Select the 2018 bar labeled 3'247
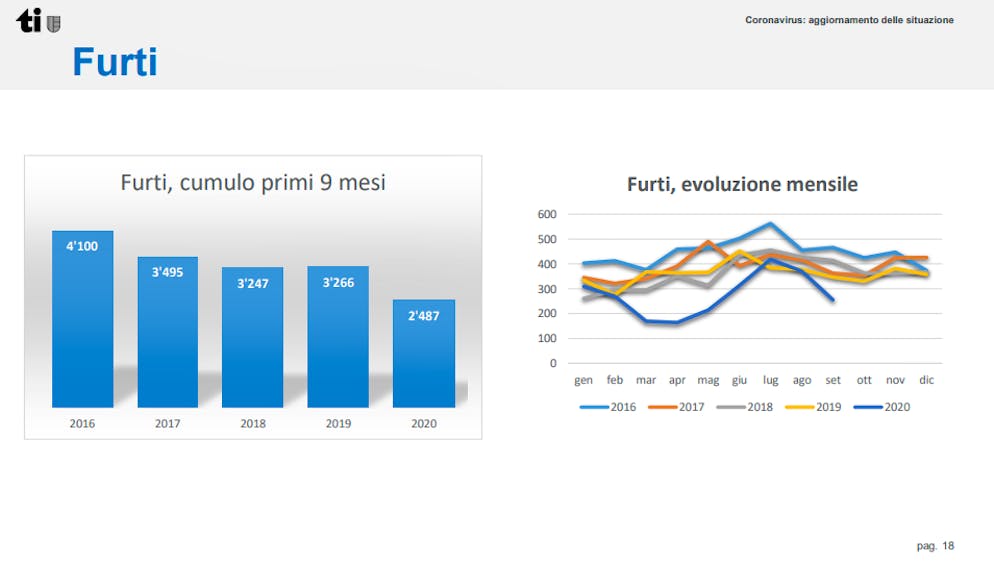Viewport: 994px width, 563px height. pyautogui.click(x=252, y=337)
